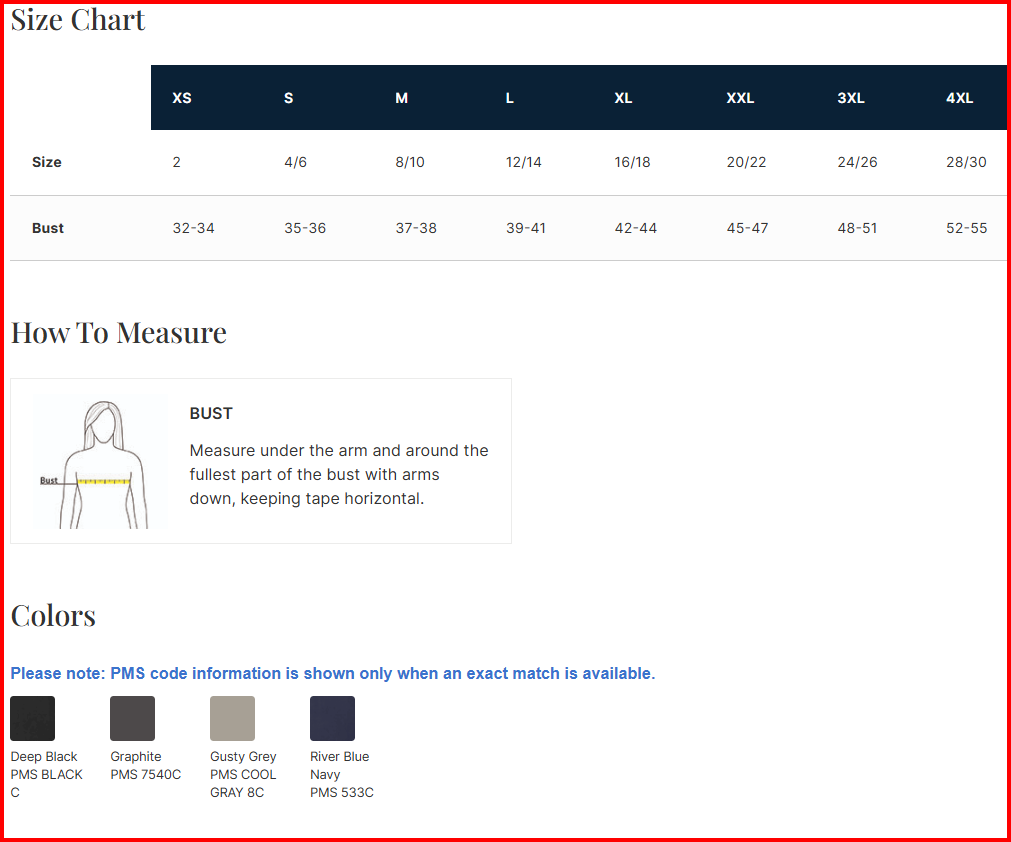This screenshot has height=842, width=1011.
Task: Select the 4XL column header
Action: pos(959,98)
